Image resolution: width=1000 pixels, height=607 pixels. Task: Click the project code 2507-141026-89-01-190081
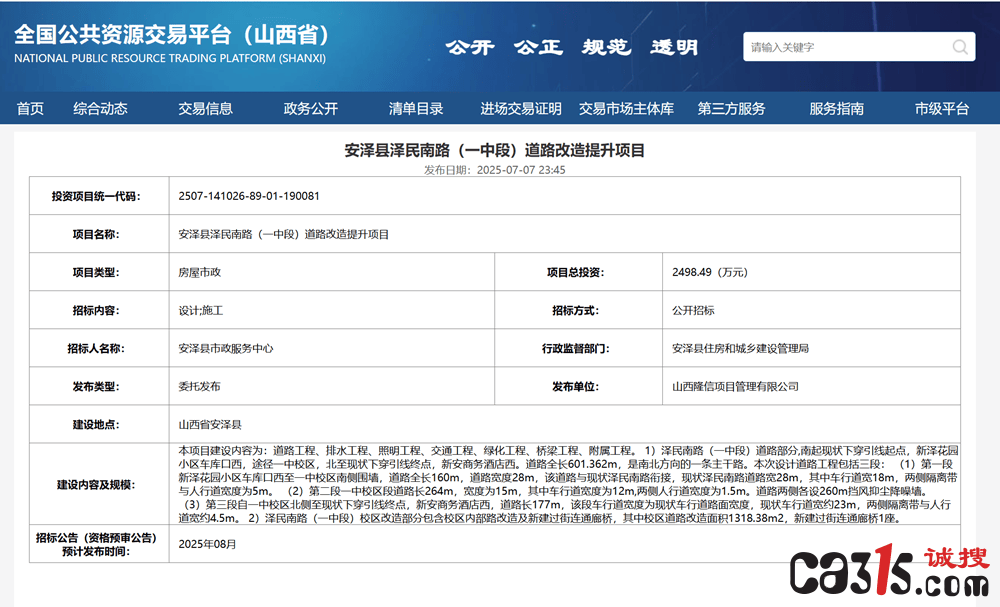(x=249, y=196)
